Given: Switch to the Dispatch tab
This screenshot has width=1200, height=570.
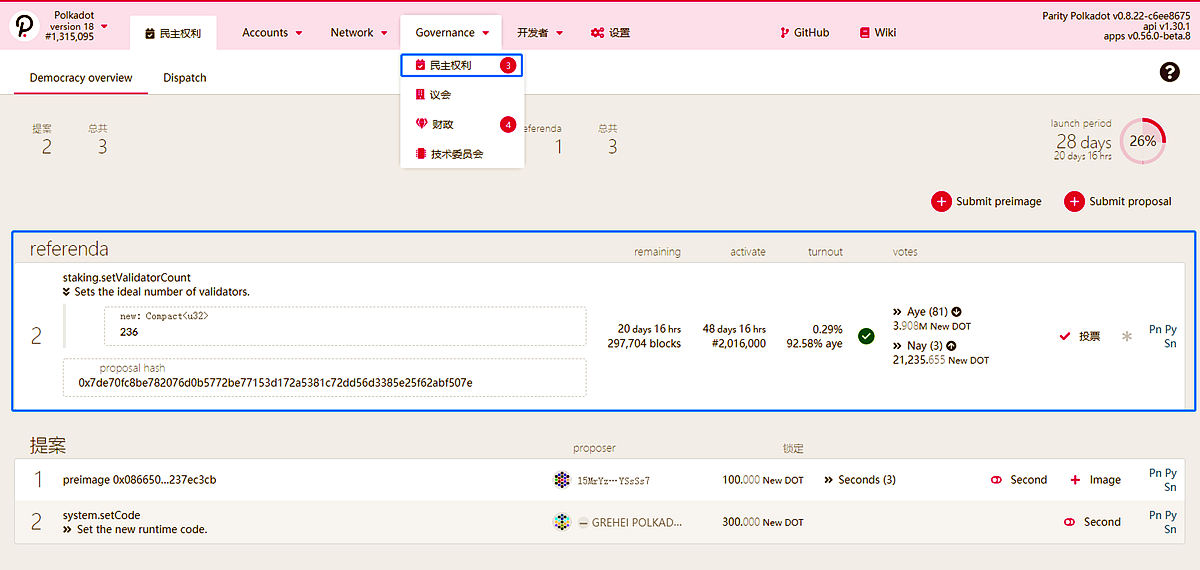Looking at the screenshot, I should pos(185,78).
